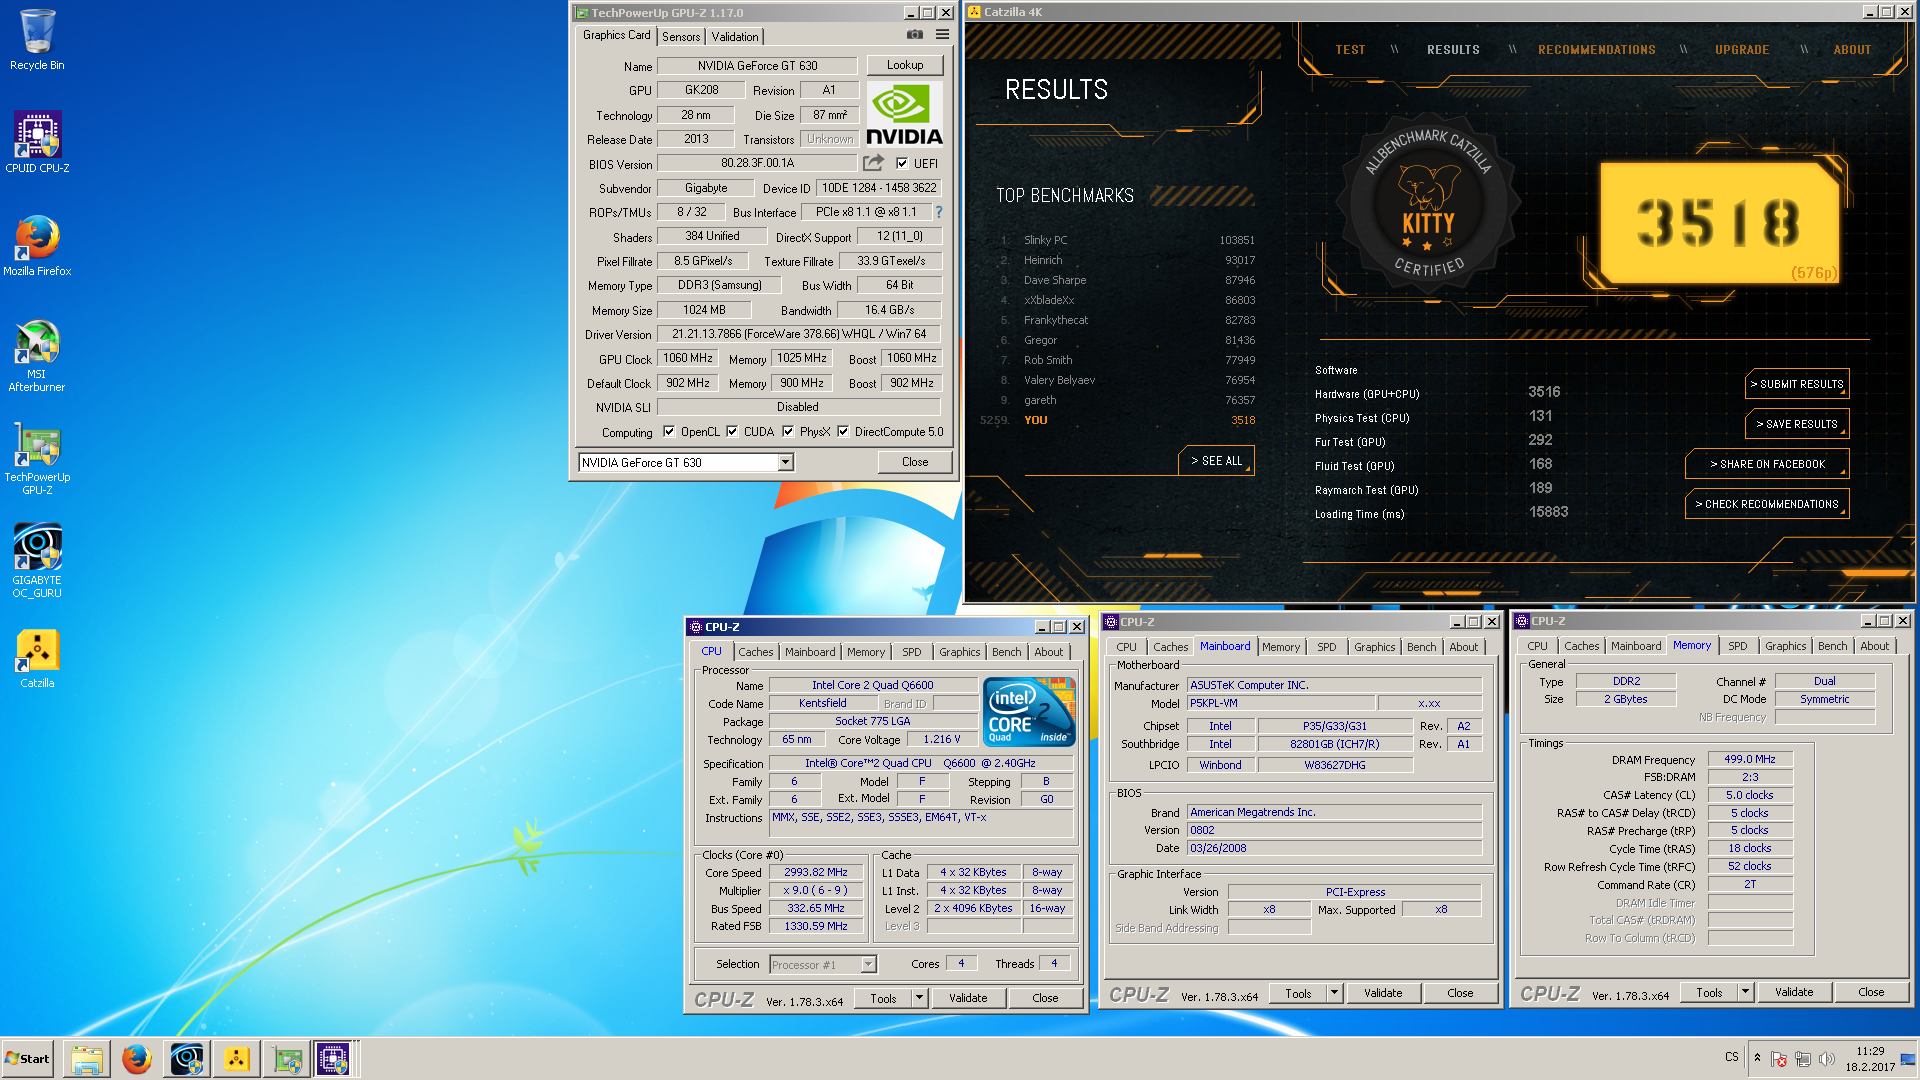Click the 3518 score display

(1718, 222)
